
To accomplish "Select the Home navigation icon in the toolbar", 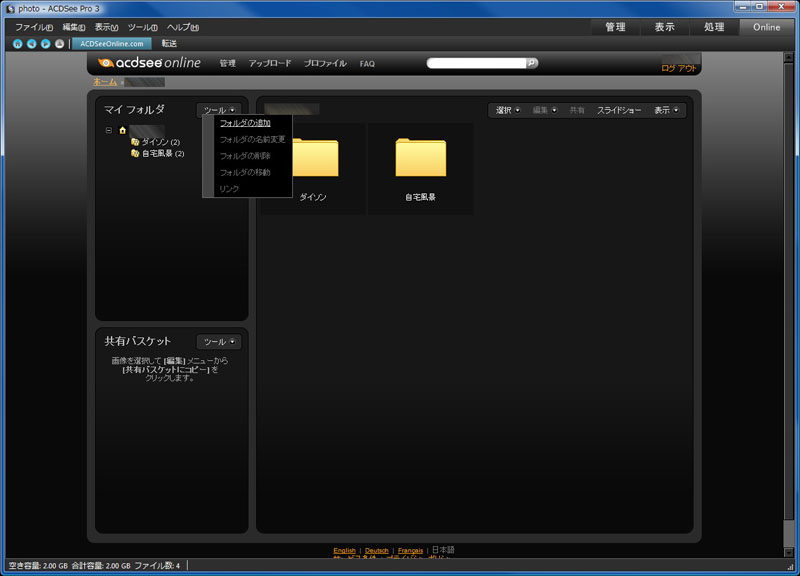I will coord(17,43).
